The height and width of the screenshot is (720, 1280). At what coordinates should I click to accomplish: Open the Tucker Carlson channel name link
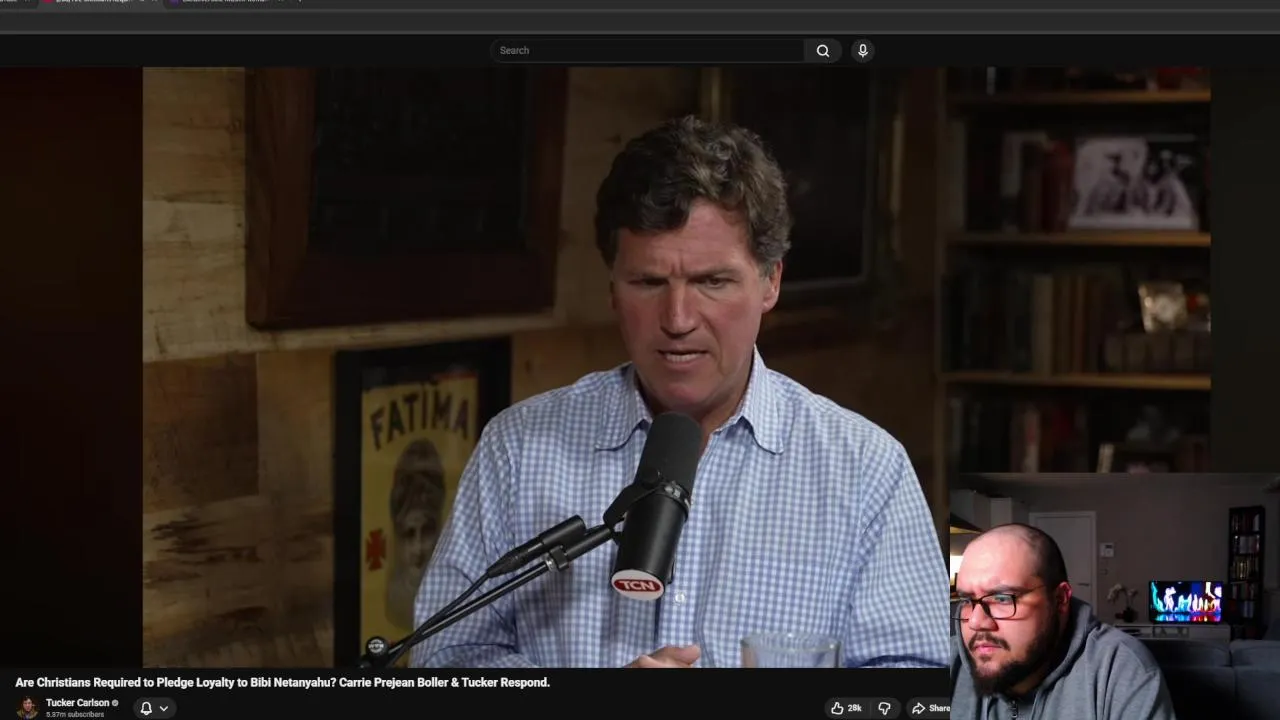[x=77, y=703]
